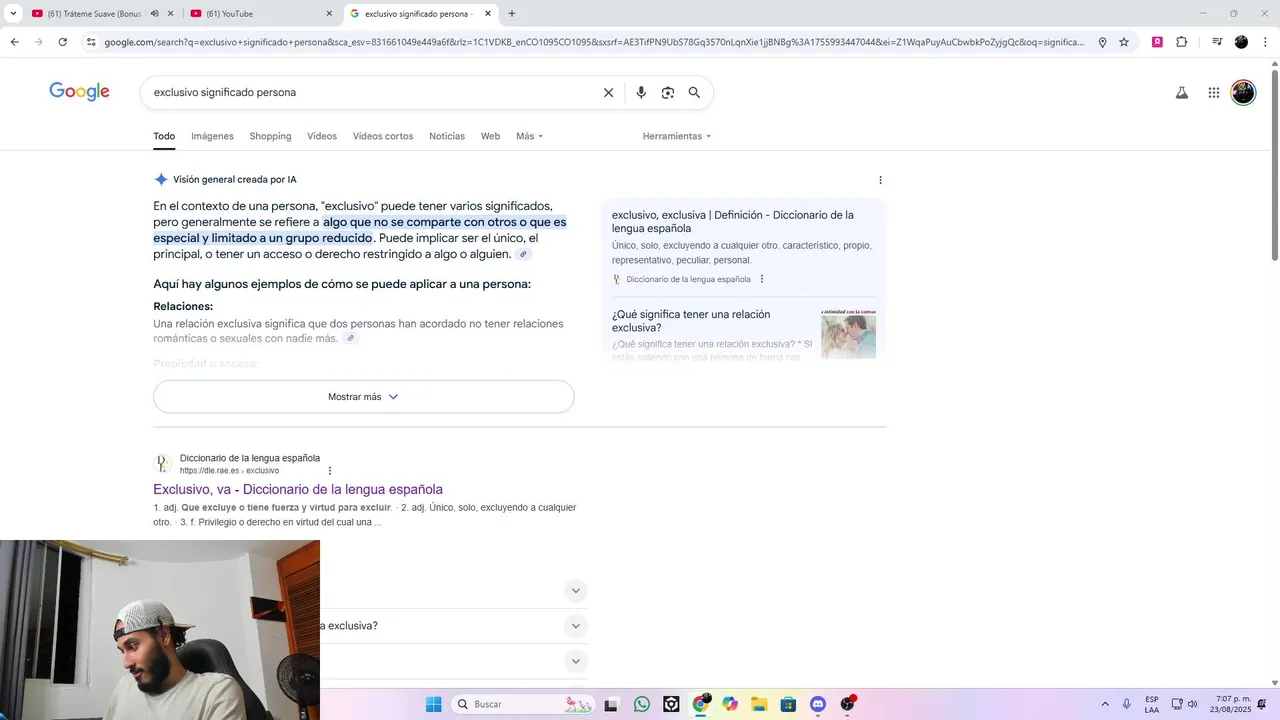The height and width of the screenshot is (720, 1280).
Task: Open three-dot menu in Diccionario source card
Action: pos(762,279)
